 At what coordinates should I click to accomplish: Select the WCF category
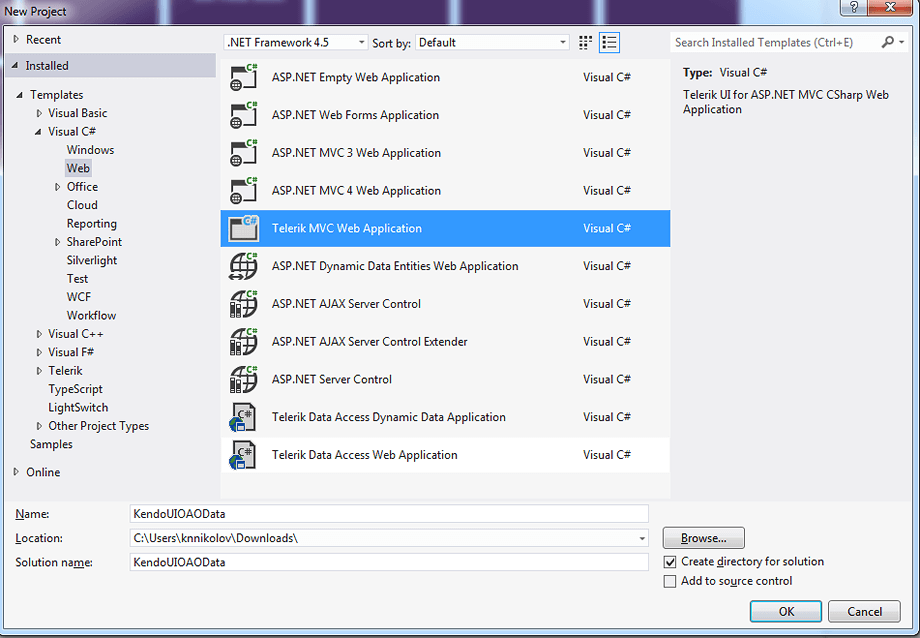click(x=79, y=297)
